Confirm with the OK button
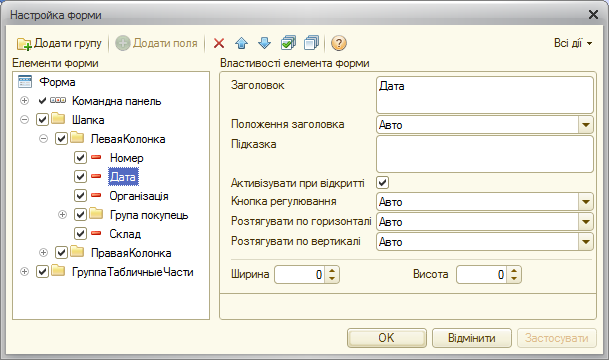 click(386, 338)
